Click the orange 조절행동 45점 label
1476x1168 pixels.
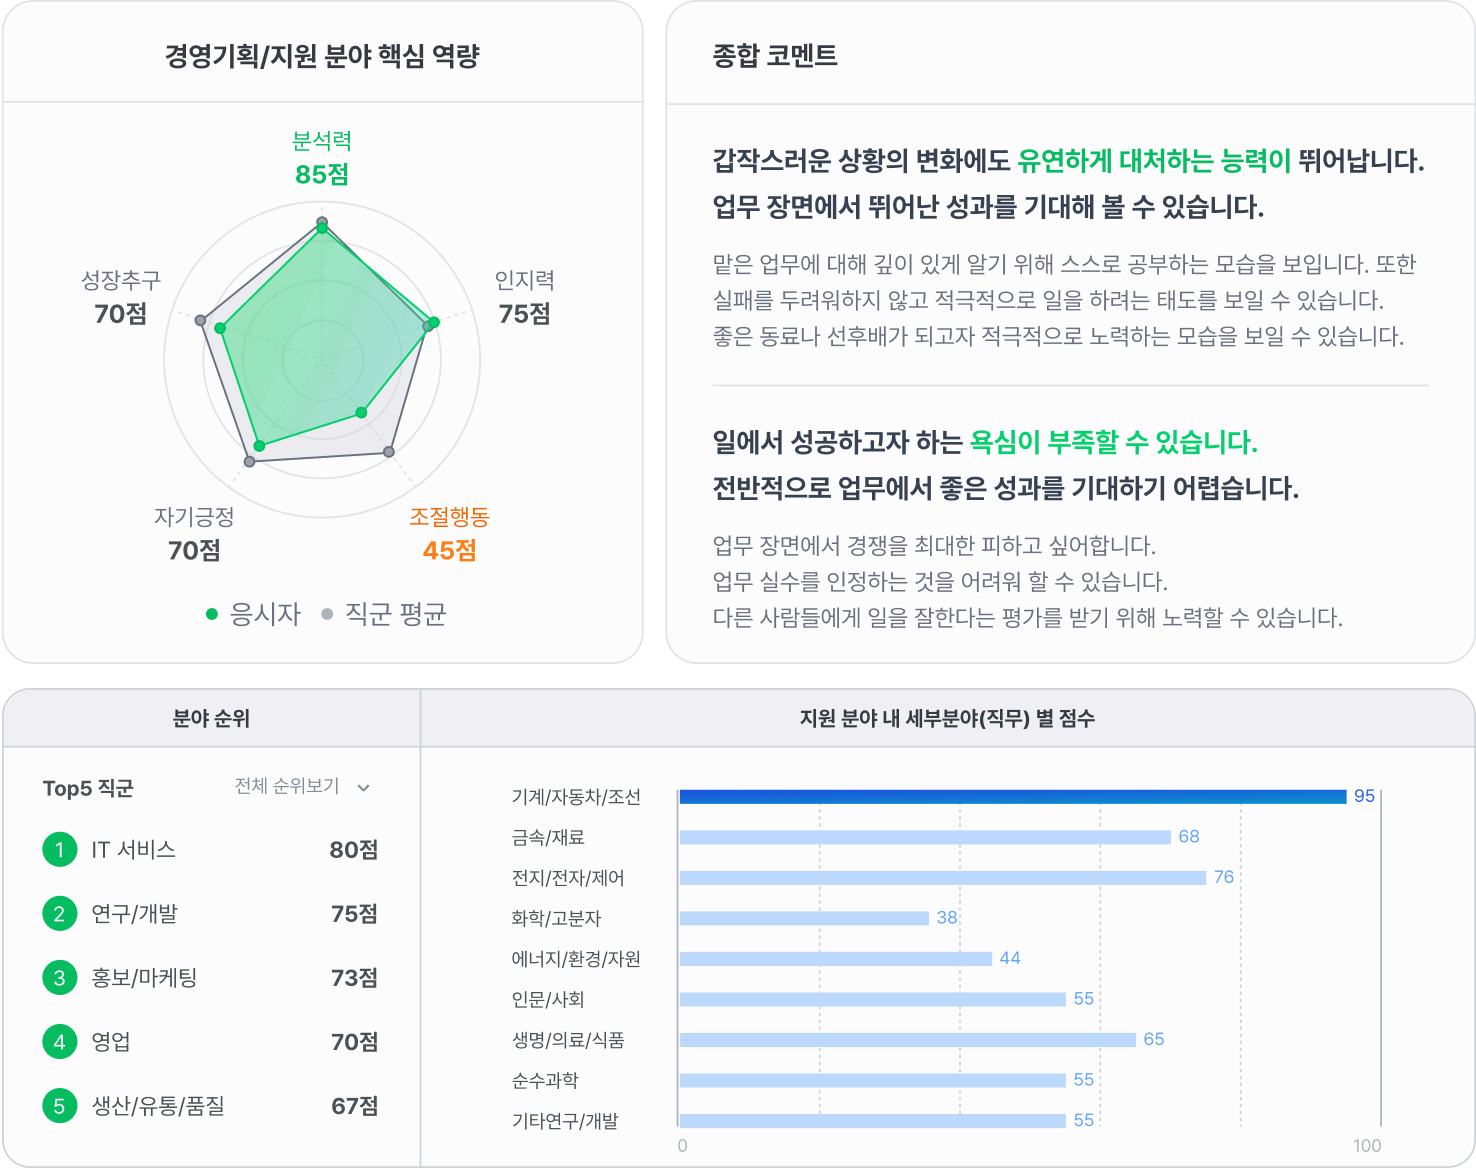pyautogui.click(x=449, y=534)
